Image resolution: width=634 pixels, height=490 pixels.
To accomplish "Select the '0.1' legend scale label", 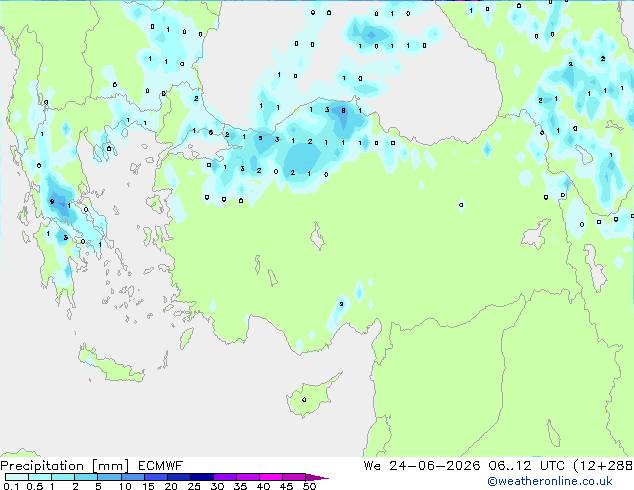I will 11,486.
